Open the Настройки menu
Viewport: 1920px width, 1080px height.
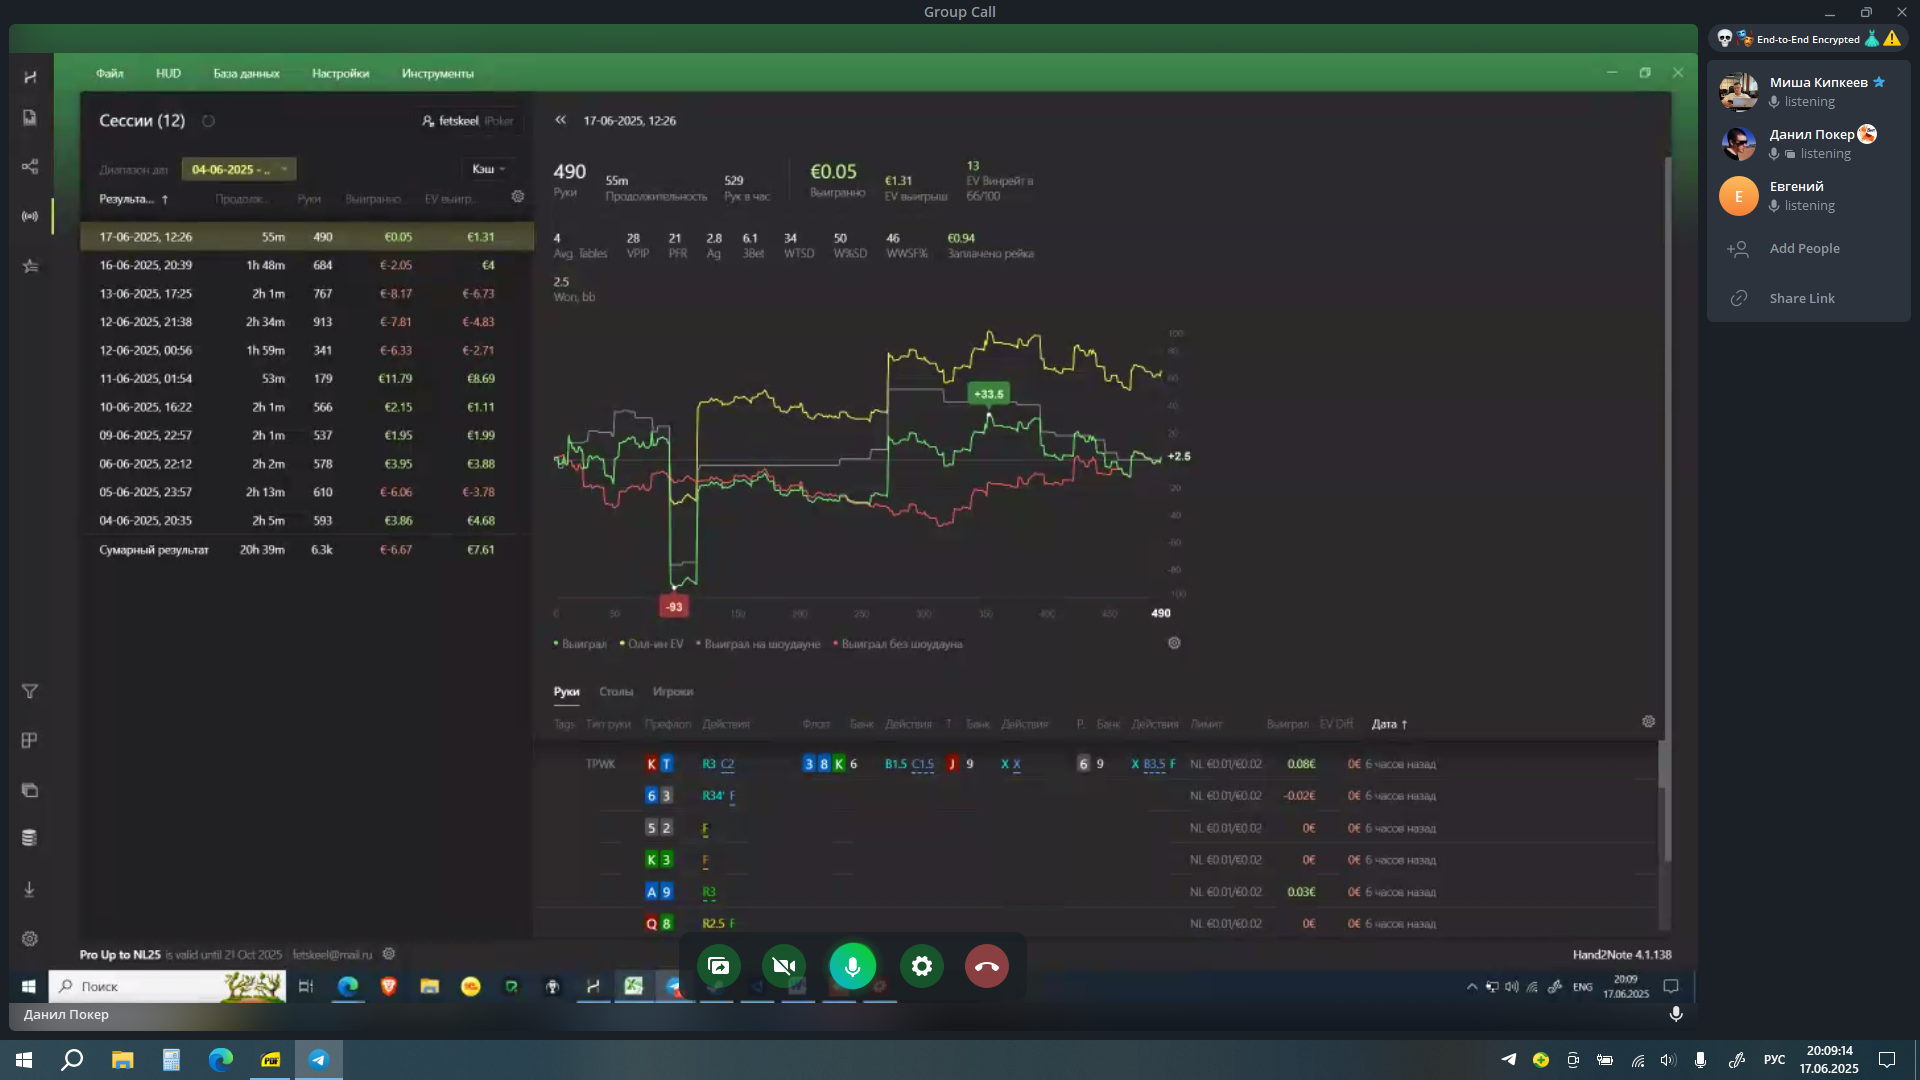pos(340,73)
